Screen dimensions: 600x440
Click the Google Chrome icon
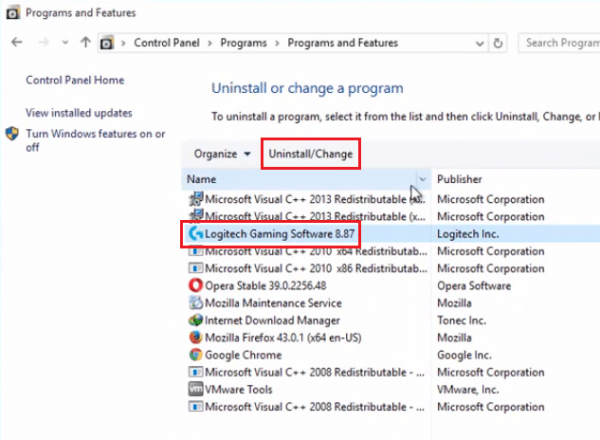pyautogui.click(x=196, y=355)
